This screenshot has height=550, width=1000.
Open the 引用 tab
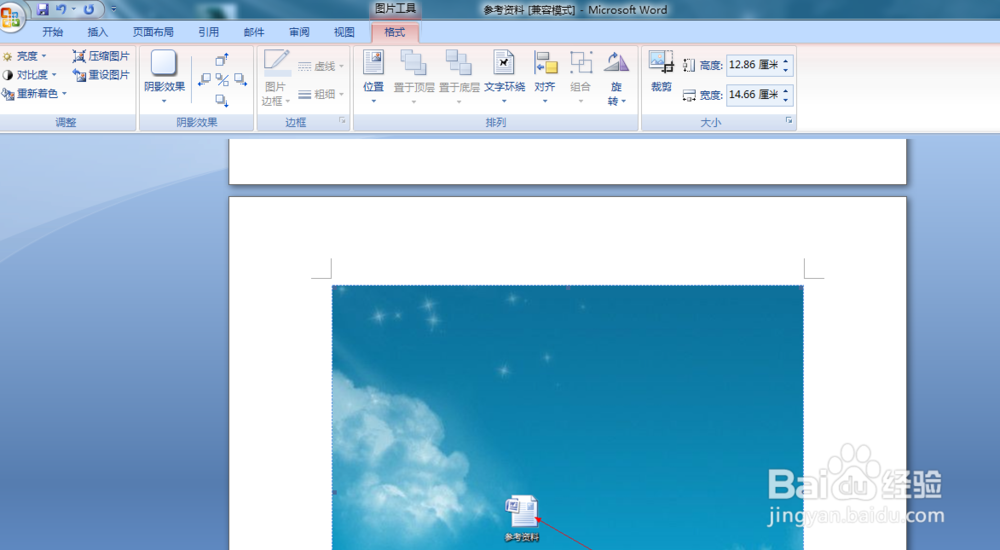point(209,32)
